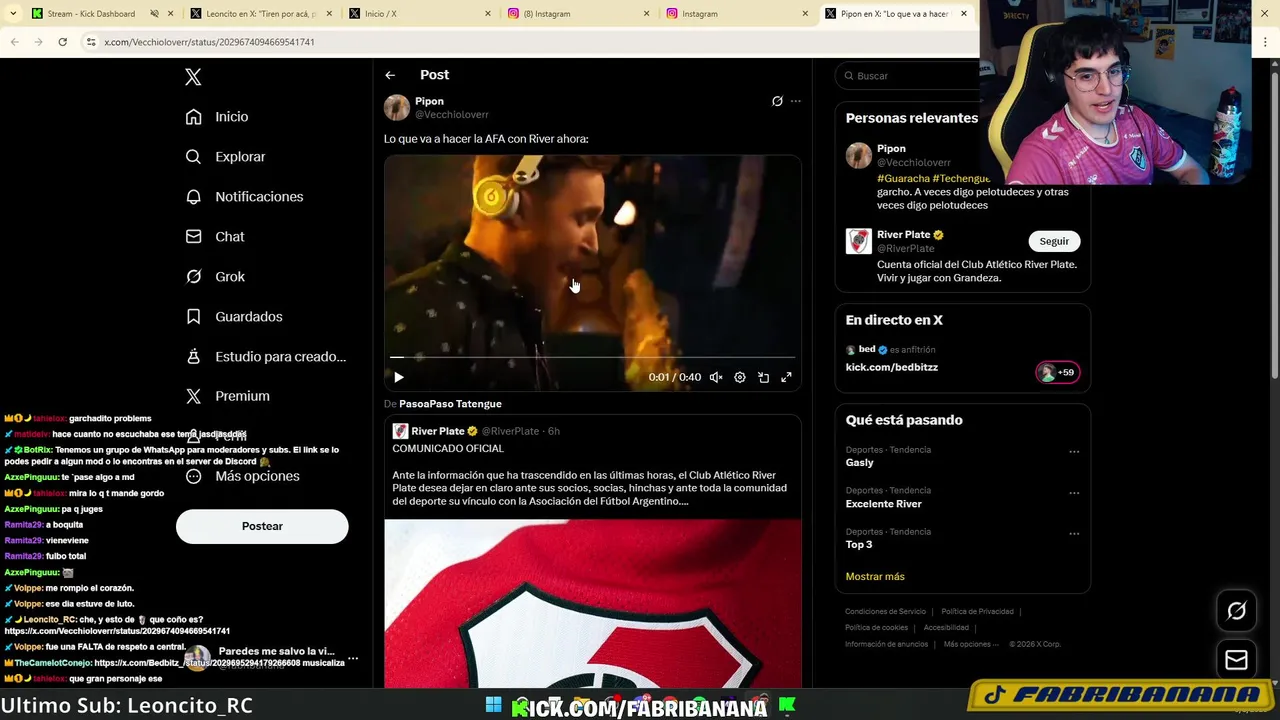This screenshot has height=720, width=1280.
Task: Open Premium in sidebar
Action: [x=228, y=396]
